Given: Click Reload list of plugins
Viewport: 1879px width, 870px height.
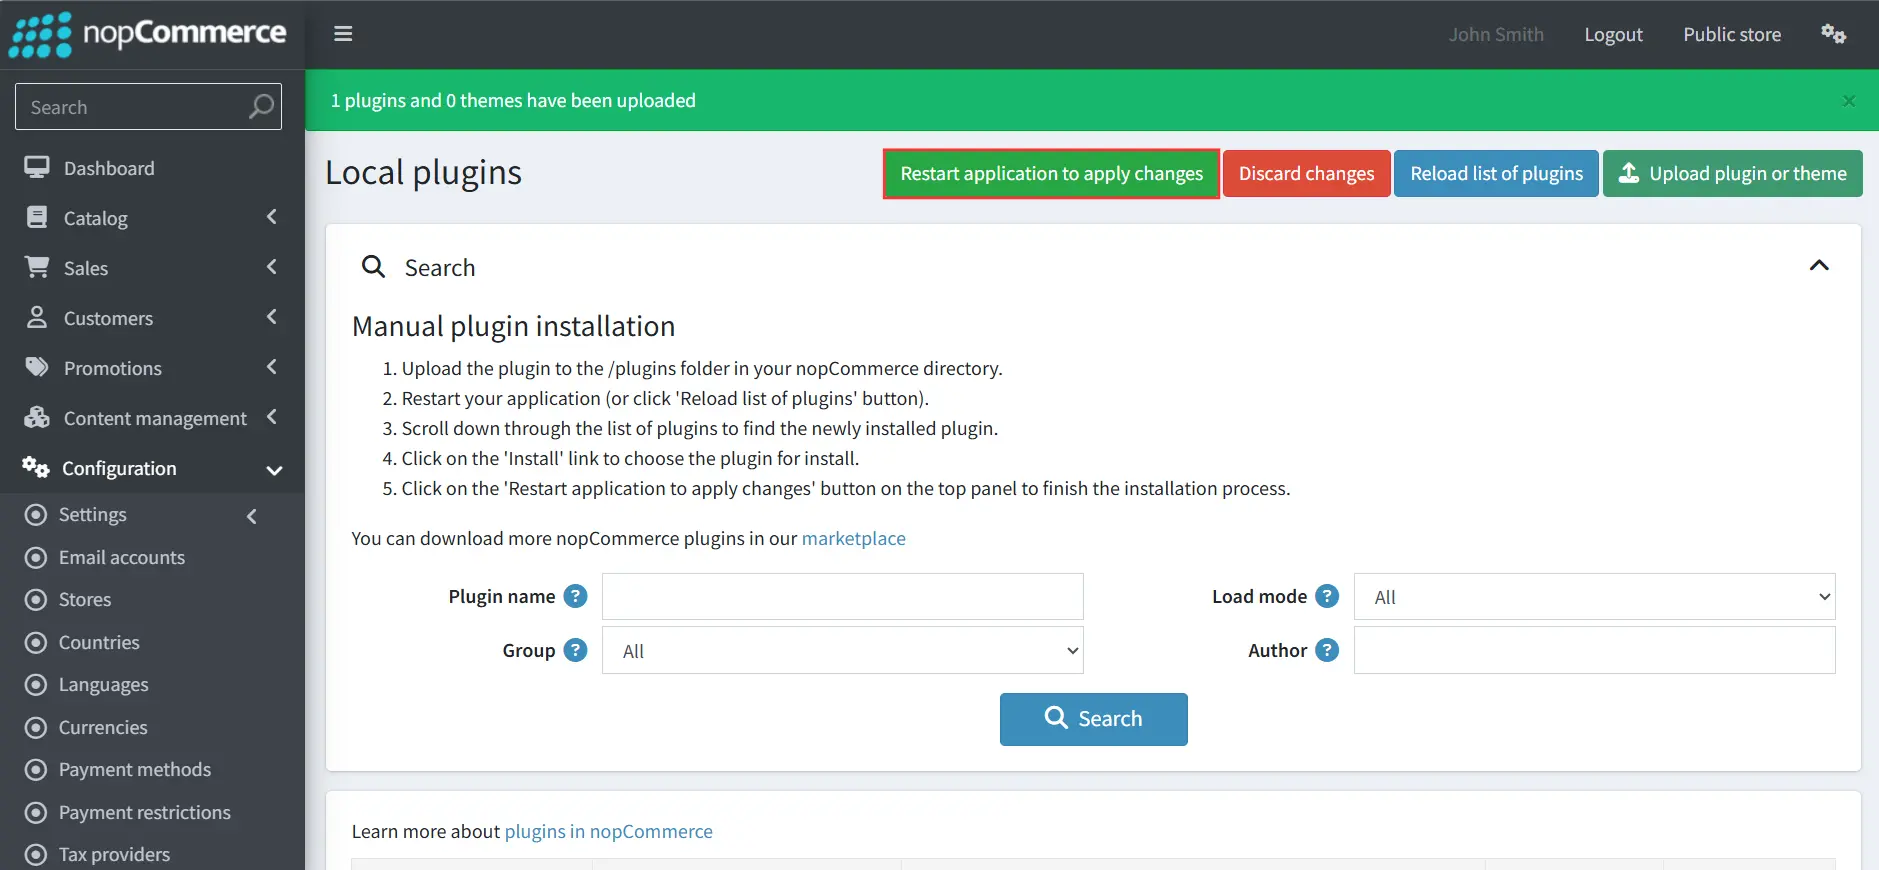Looking at the screenshot, I should (x=1496, y=174).
